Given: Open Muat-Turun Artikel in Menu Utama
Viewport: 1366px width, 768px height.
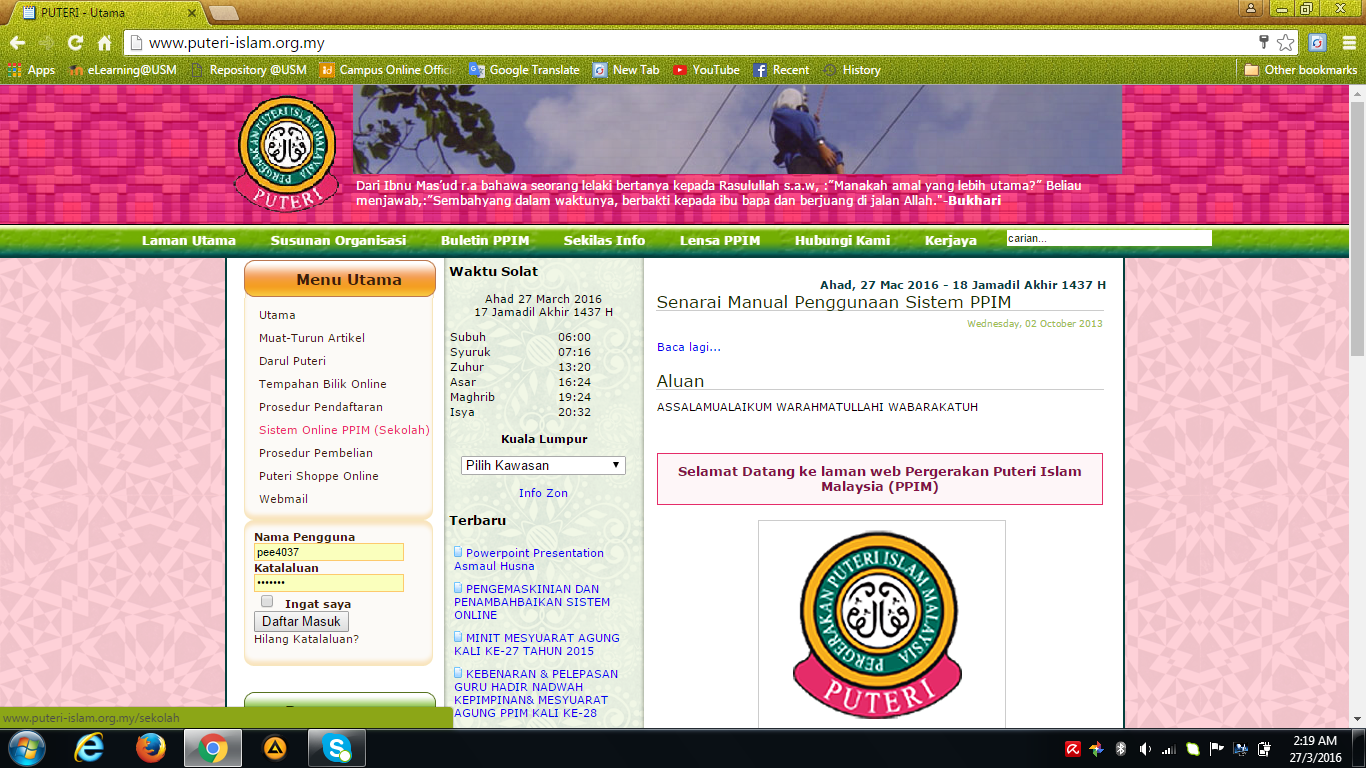Looking at the screenshot, I should click(312, 338).
